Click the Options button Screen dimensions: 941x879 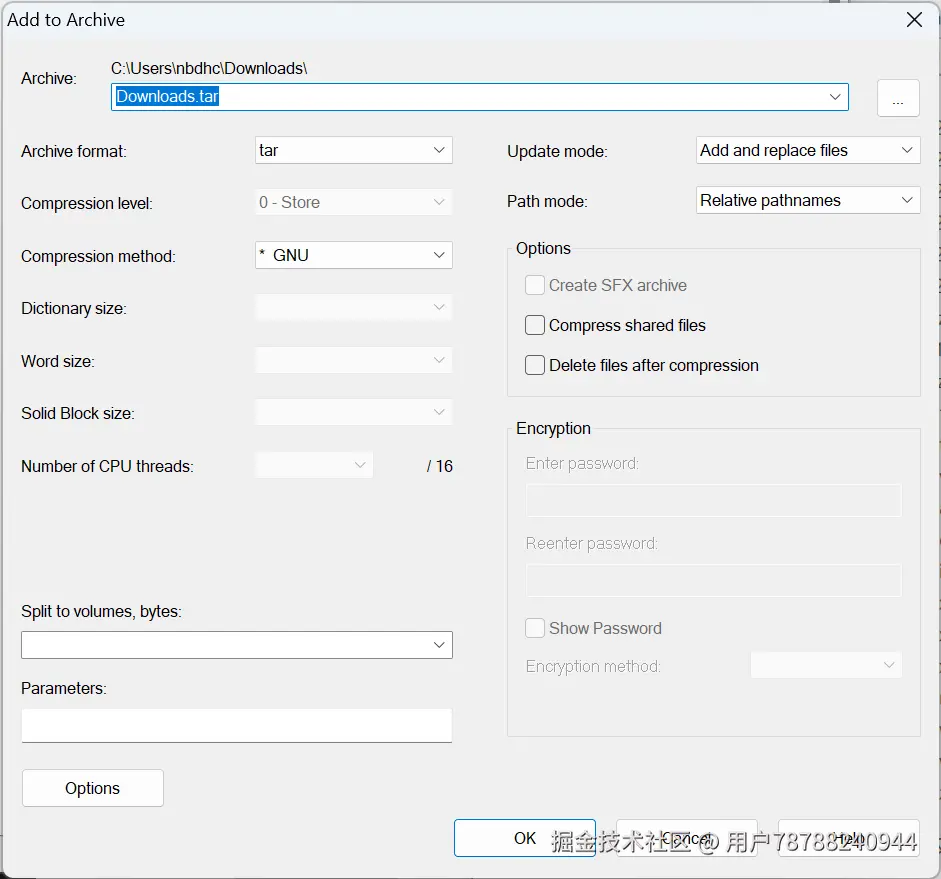[x=92, y=788]
